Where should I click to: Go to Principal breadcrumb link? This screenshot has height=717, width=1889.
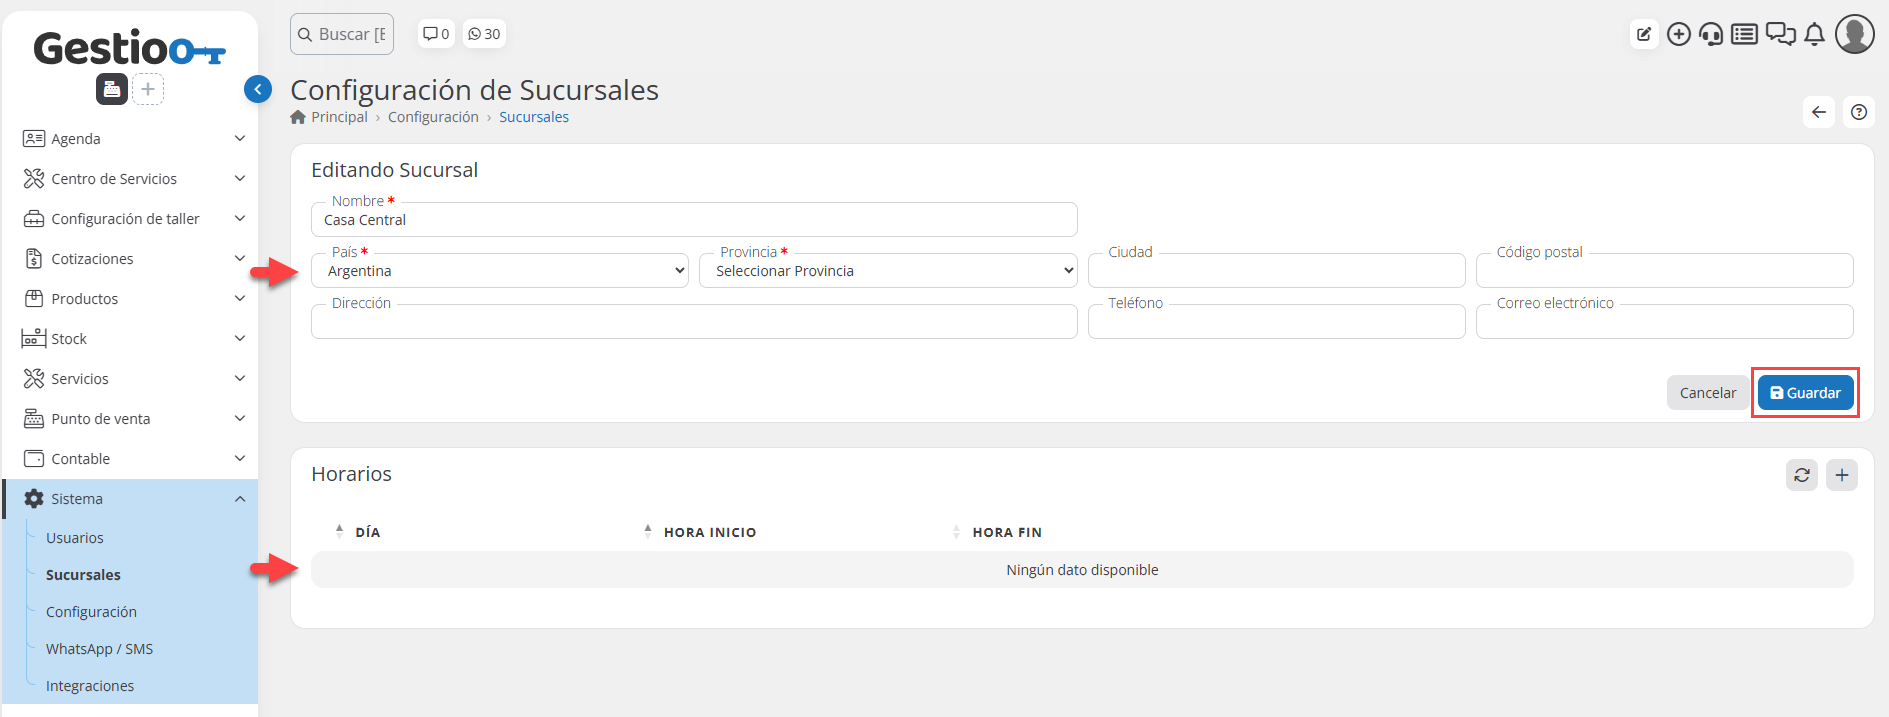point(339,117)
